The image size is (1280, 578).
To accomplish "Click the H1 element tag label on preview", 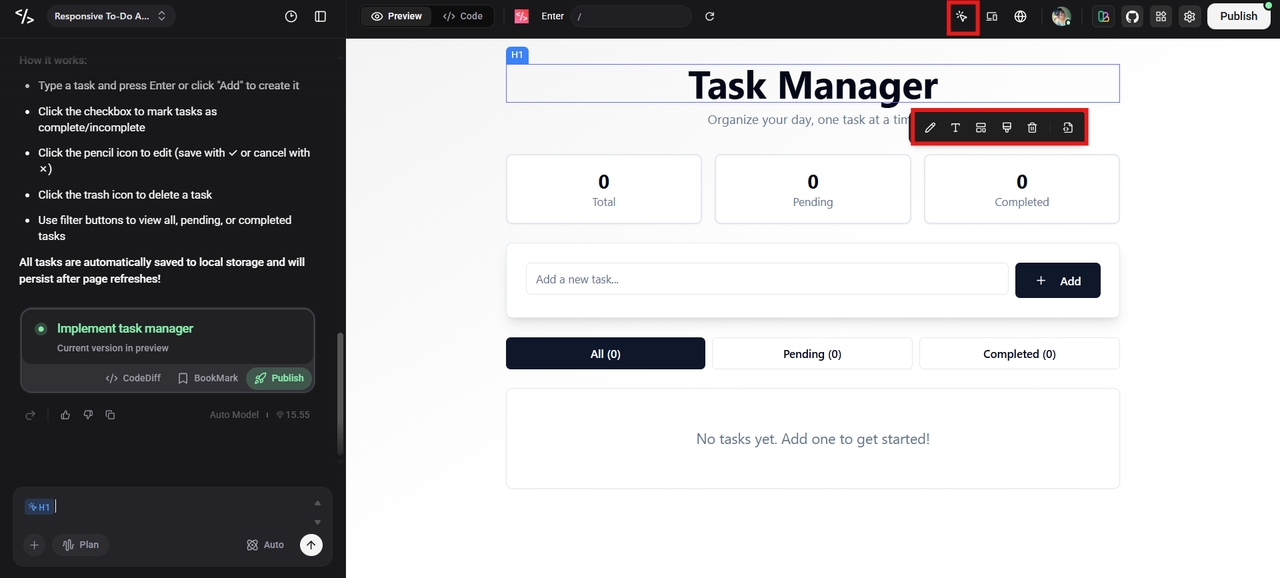I will point(517,55).
